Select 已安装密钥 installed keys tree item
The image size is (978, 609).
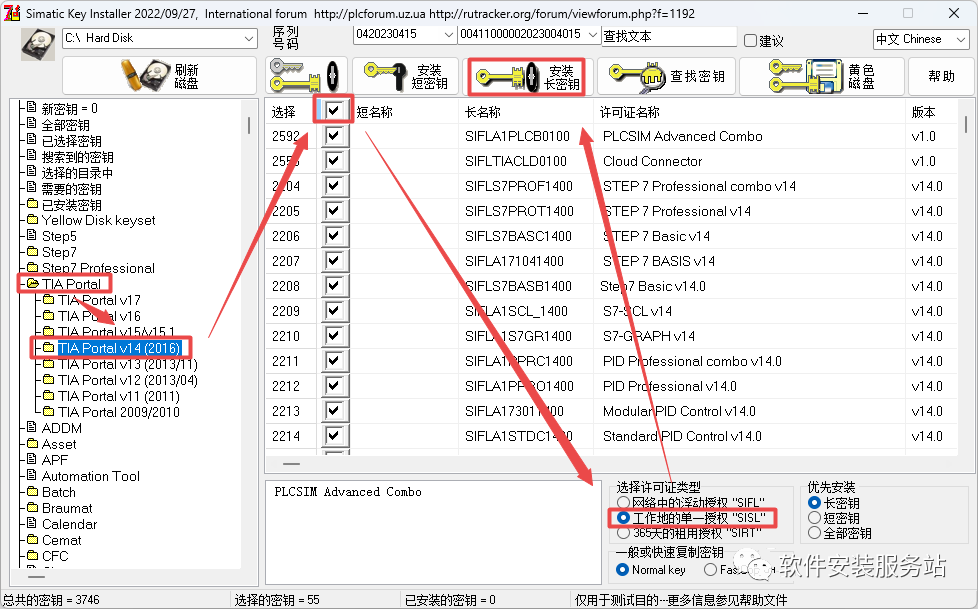pyautogui.click(x=71, y=205)
